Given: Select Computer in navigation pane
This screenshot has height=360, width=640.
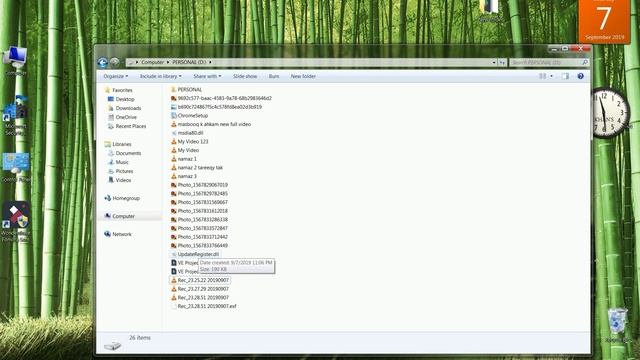Looking at the screenshot, I should pyautogui.click(x=123, y=216).
